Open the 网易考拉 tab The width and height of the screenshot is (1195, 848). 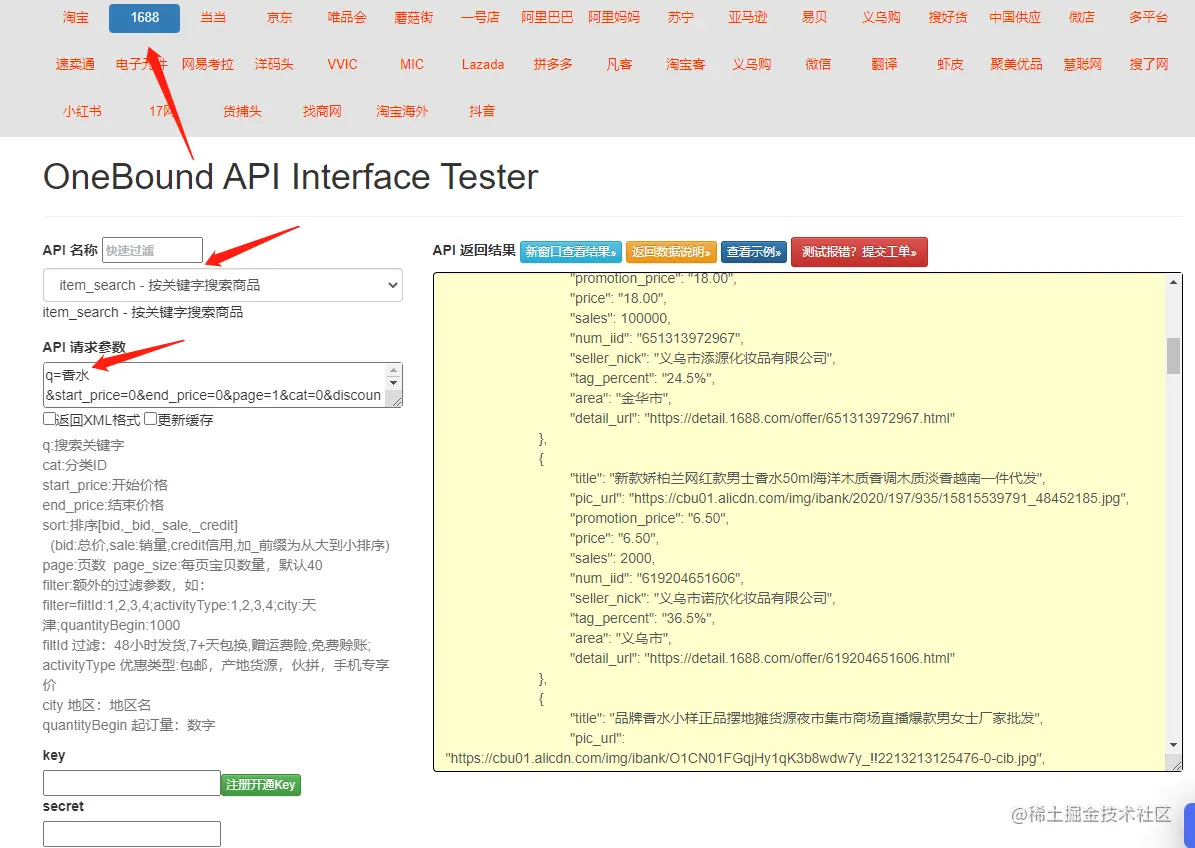(207, 65)
